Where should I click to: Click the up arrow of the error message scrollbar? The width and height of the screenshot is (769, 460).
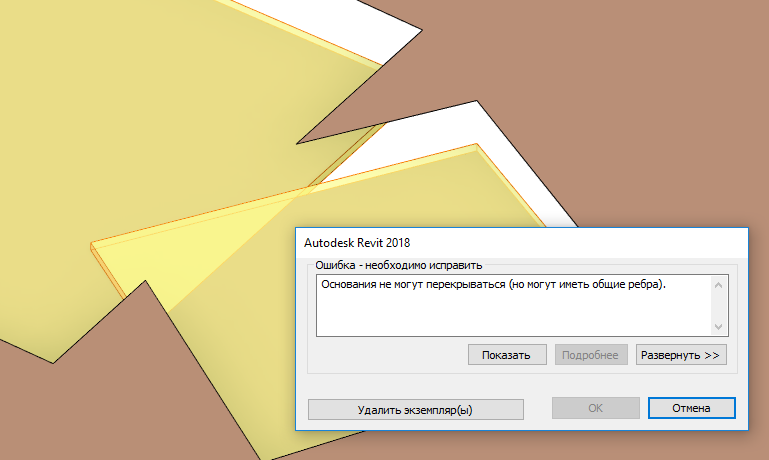[x=718, y=285]
